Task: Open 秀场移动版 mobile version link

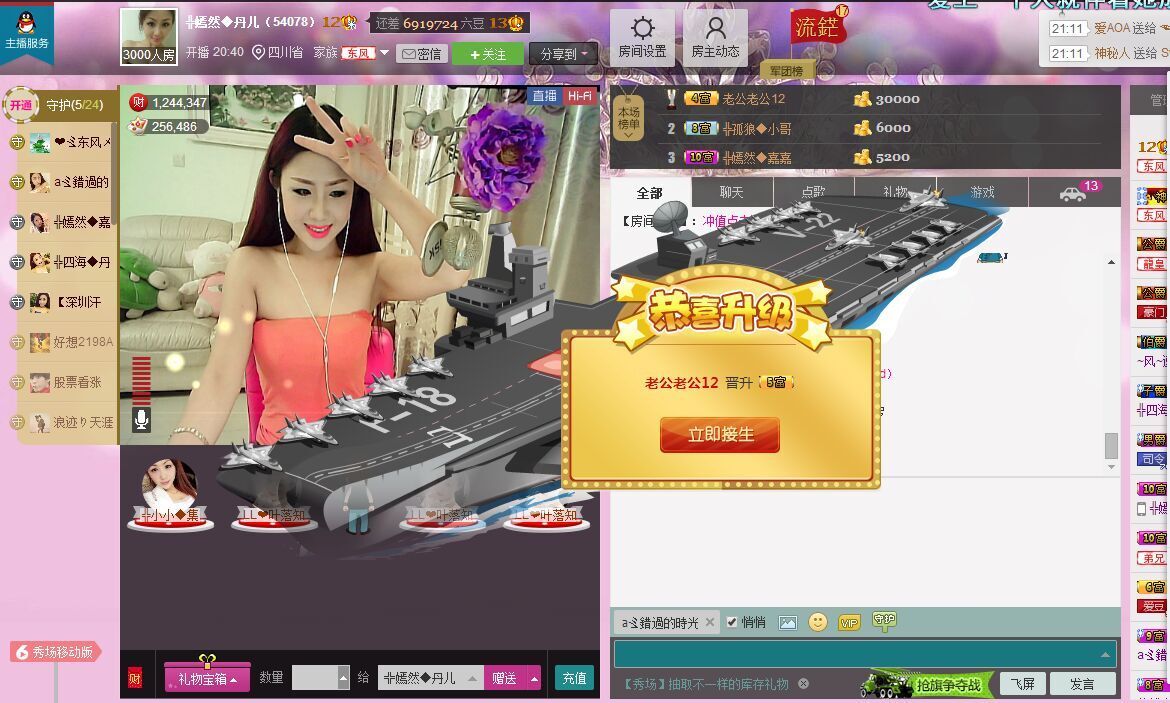Action: 56,652
